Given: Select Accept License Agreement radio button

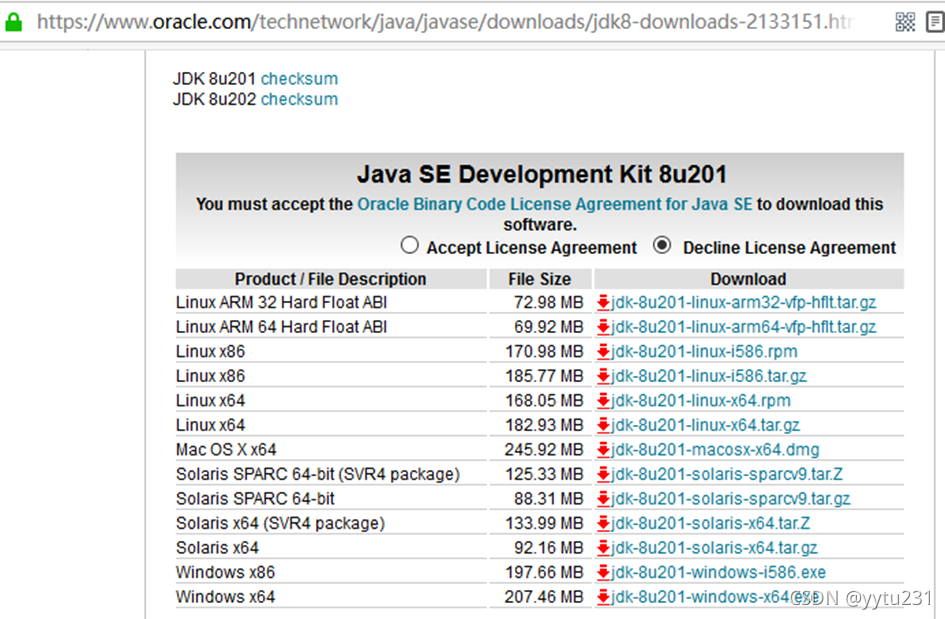Looking at the screenshot, I should click(x=409, y=245).
